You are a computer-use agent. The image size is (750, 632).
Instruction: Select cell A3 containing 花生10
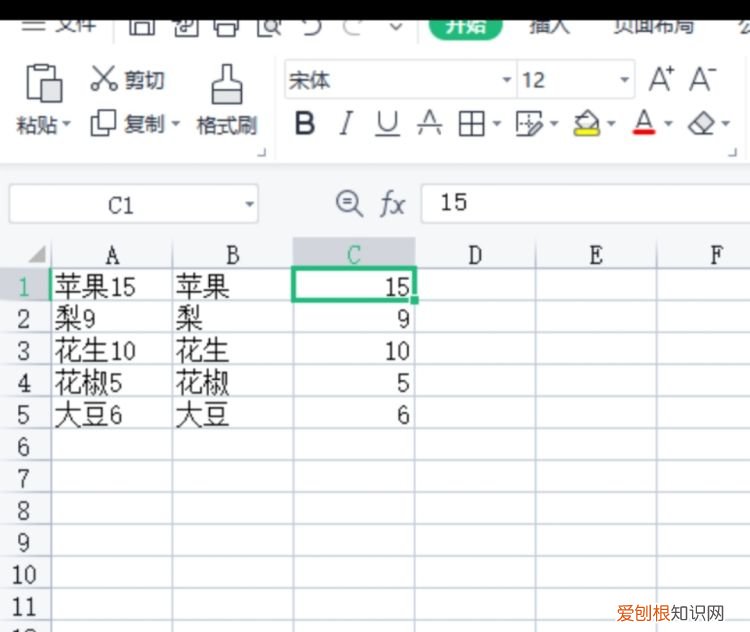coord(112,350)
